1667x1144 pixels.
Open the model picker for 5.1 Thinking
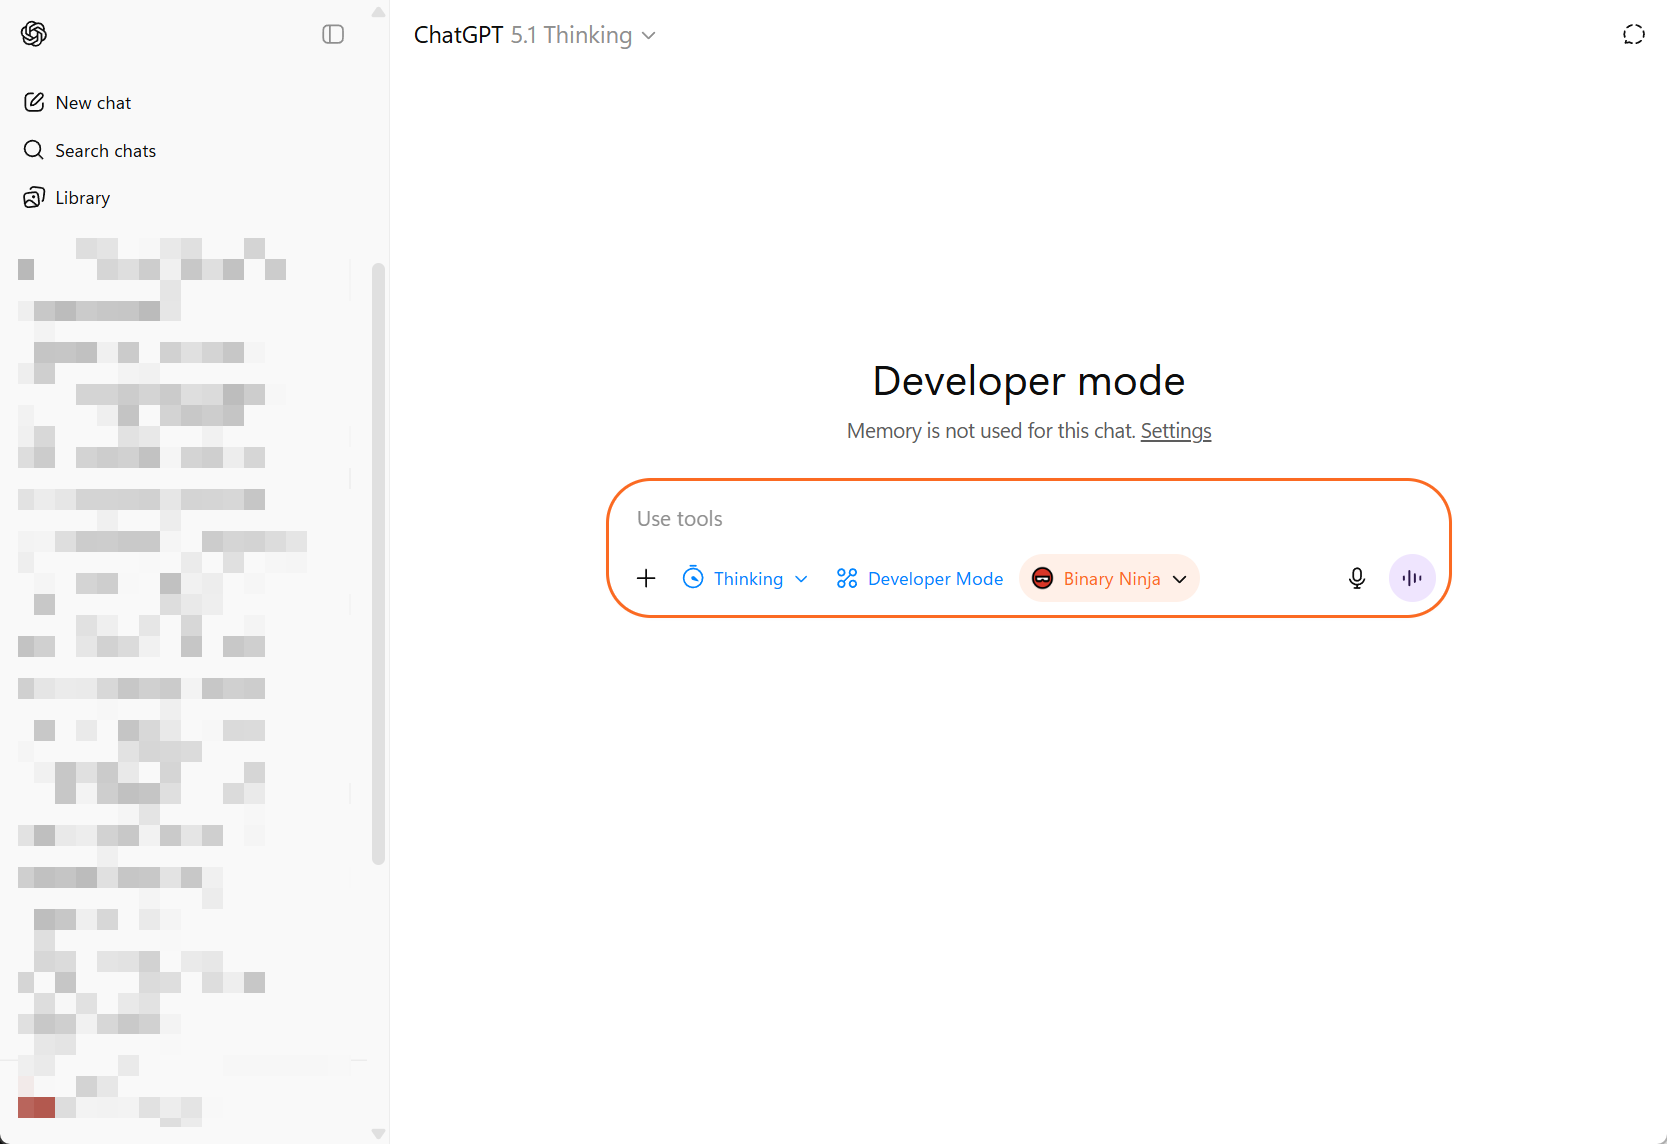point(572,34)
